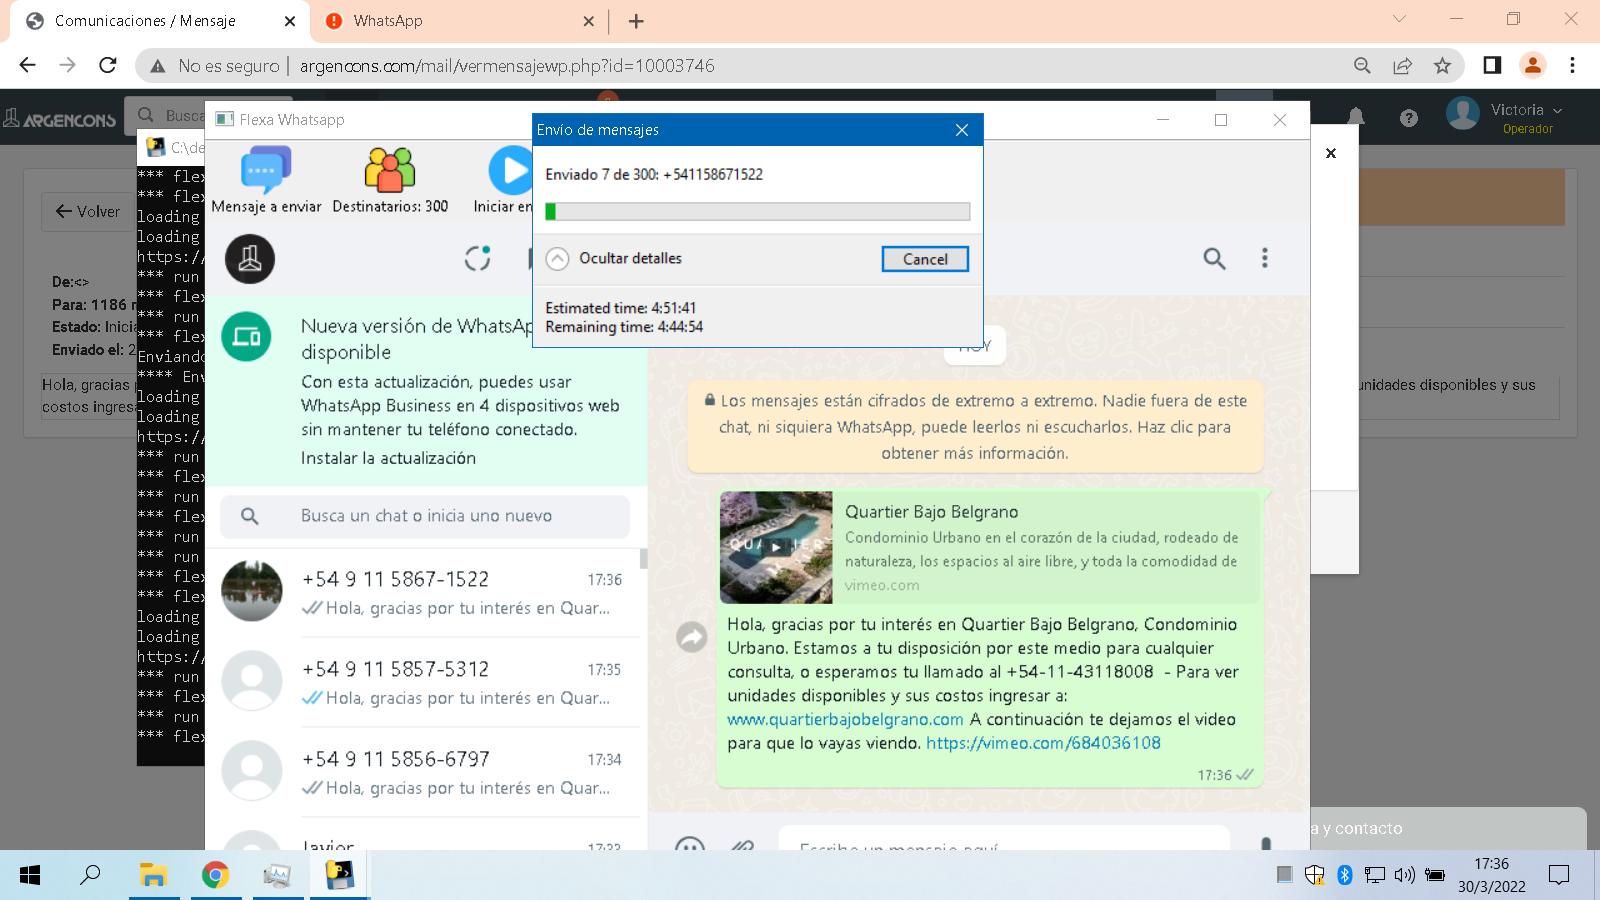Open Chrome profile avatar

click(1532, 65)
